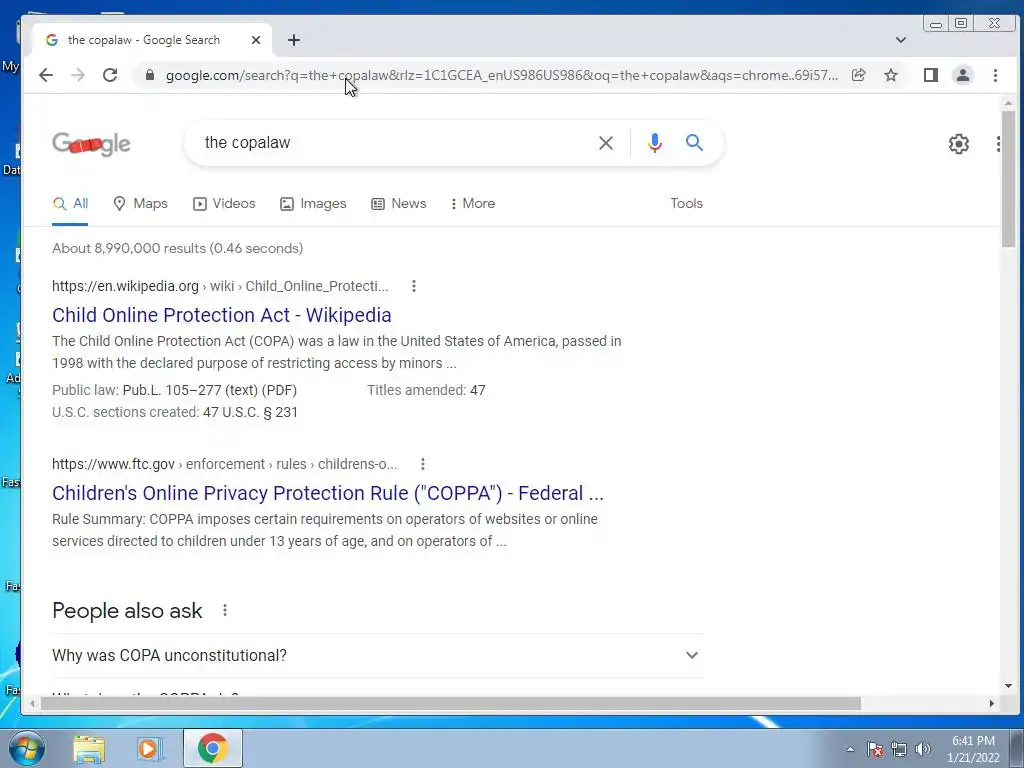The height and width of the screenshot is (768, 1024).
Task: Click the blue magnifier search button
Action: point(694,142)
